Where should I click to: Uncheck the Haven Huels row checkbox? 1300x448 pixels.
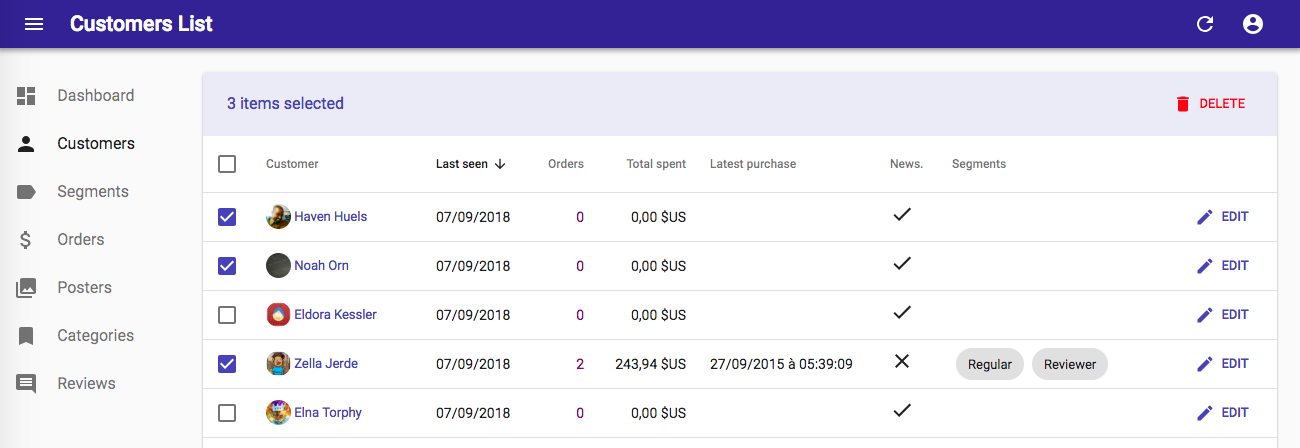click(227, 217)
